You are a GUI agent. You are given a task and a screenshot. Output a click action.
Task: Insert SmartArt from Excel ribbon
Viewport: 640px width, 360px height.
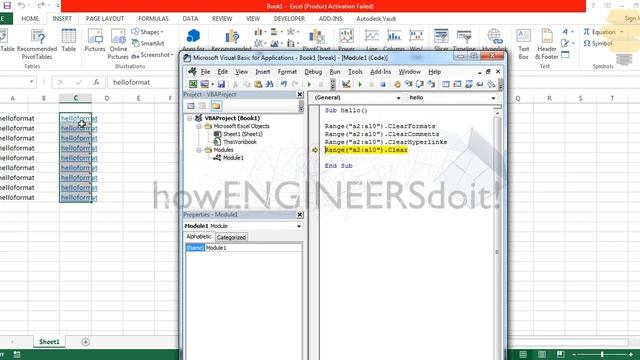148,43
